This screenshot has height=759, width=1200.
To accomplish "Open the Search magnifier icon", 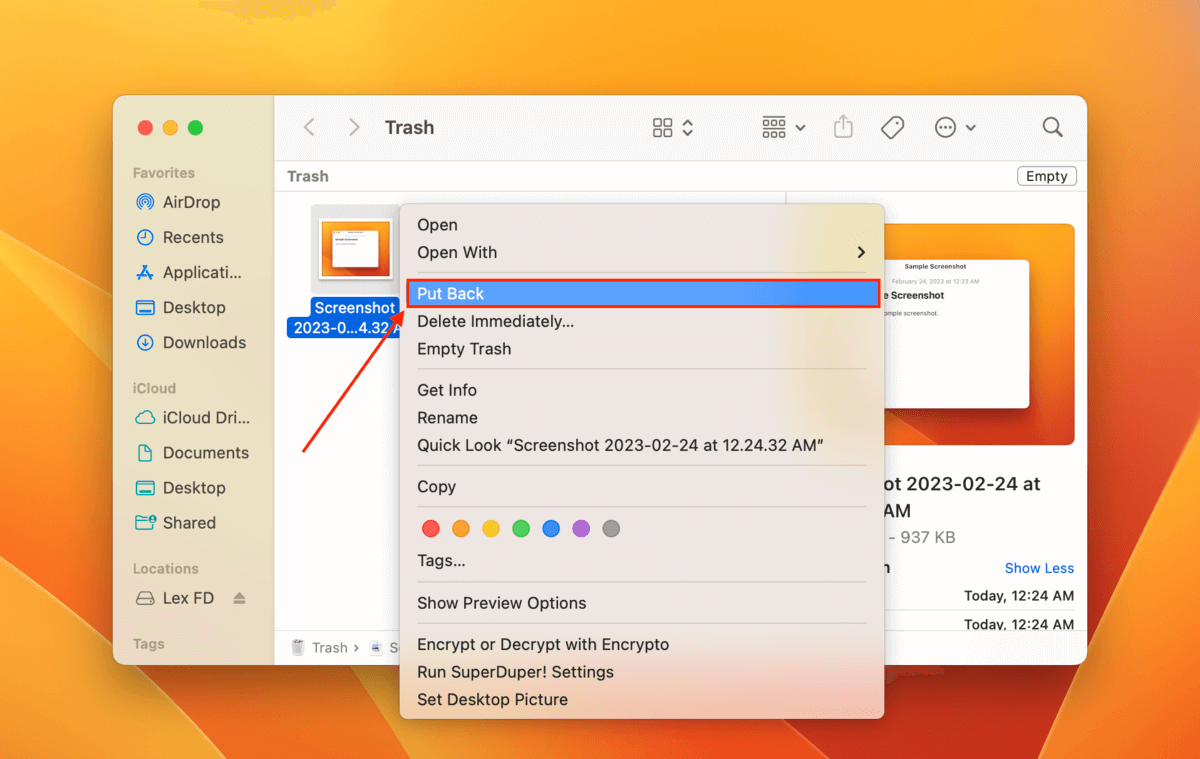I will pos(1052,127).
